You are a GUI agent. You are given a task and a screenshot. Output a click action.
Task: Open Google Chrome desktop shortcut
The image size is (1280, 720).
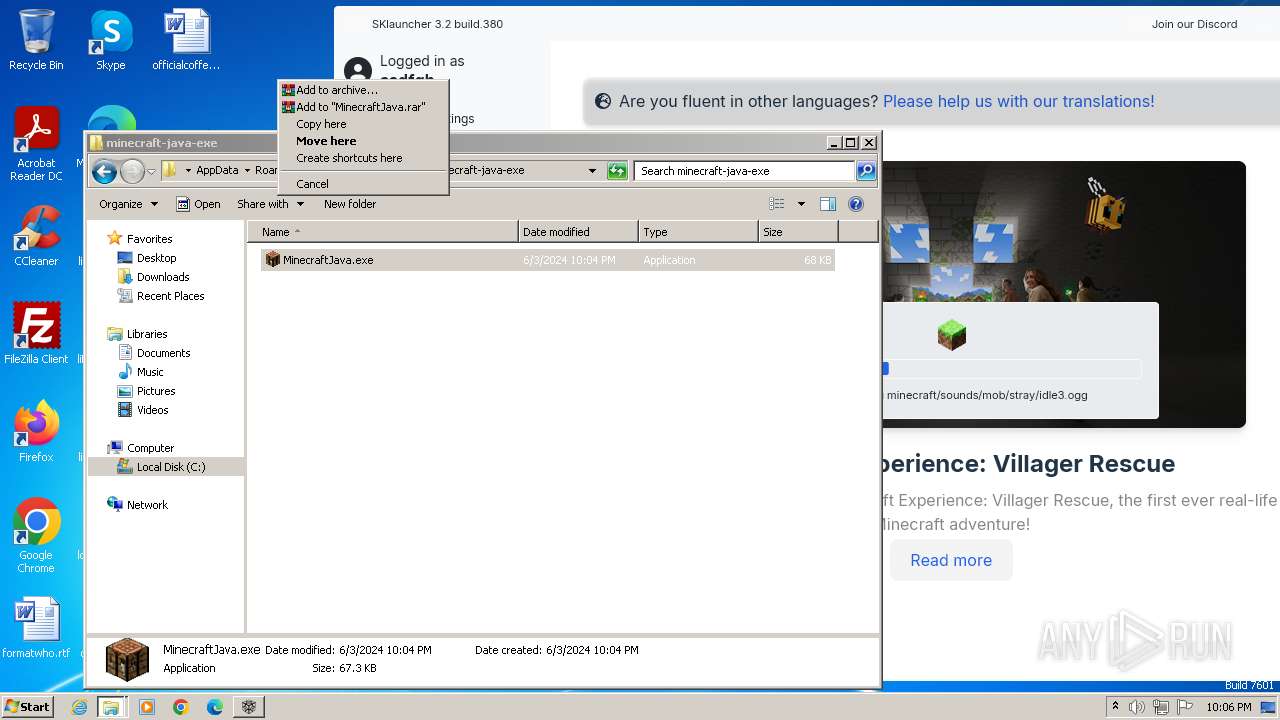pyautogui.click(x=36, y=536)
